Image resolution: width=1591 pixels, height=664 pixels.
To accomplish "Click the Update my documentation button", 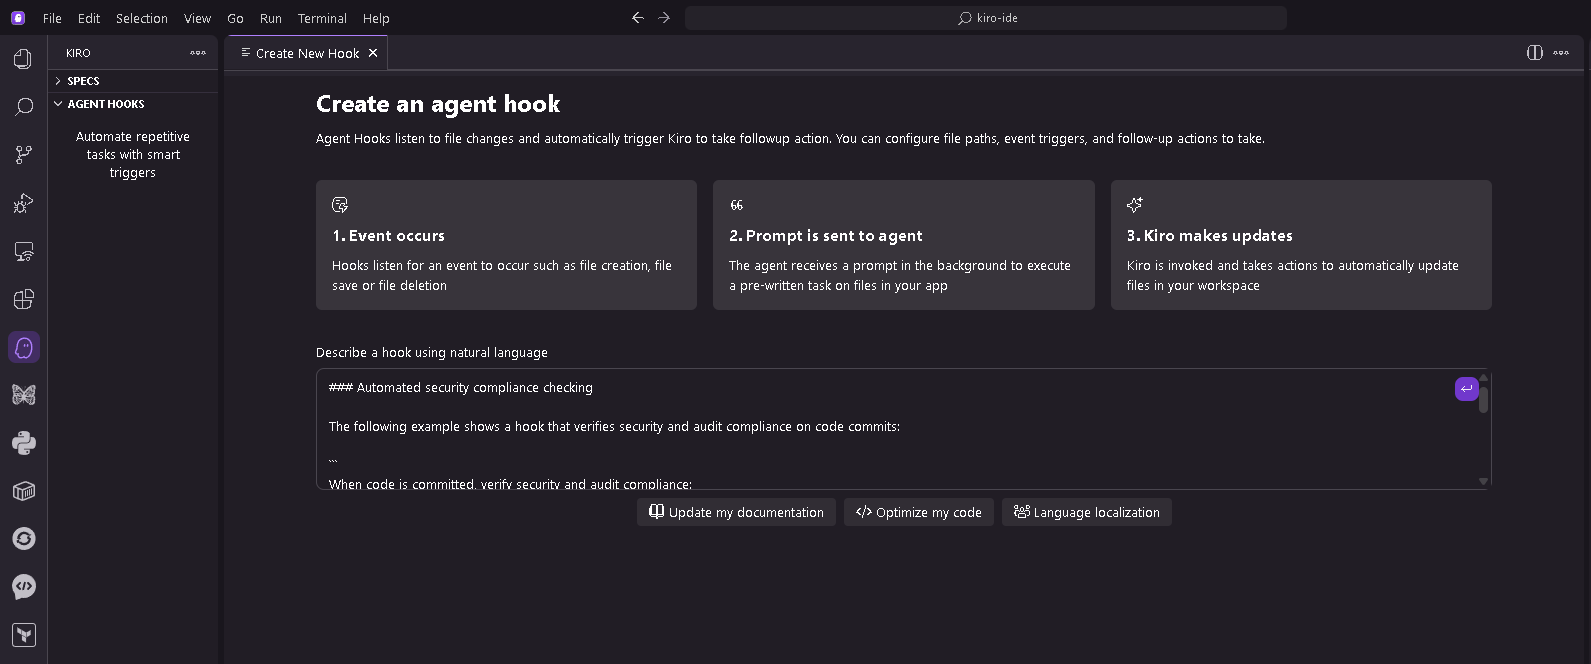I will [x=736, y=512].
